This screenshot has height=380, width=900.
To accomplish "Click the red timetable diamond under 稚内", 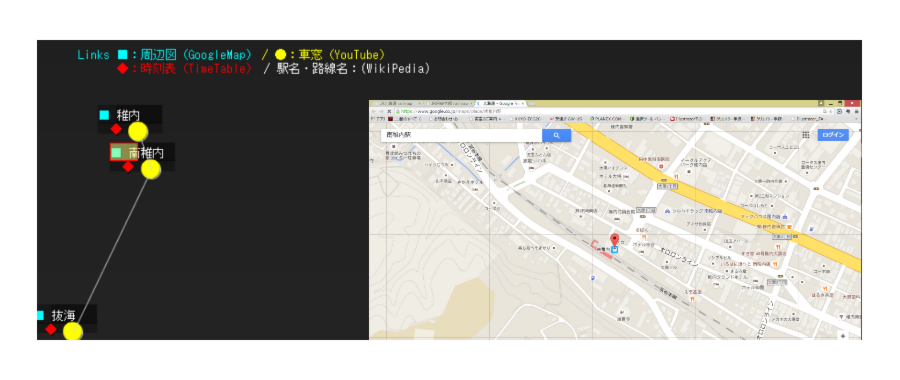I will pos(116,129).
